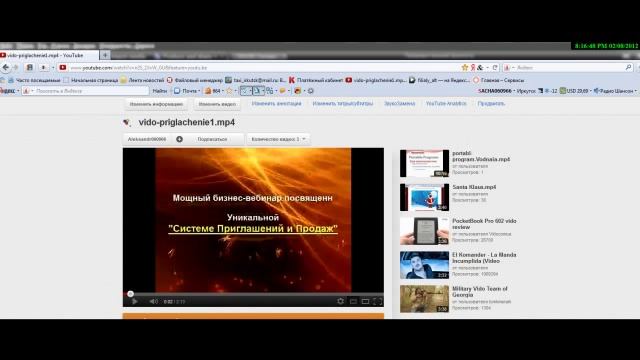Expand the 'Количество видео' dropdown
This screenshot has height=360, width=640.
278,139
